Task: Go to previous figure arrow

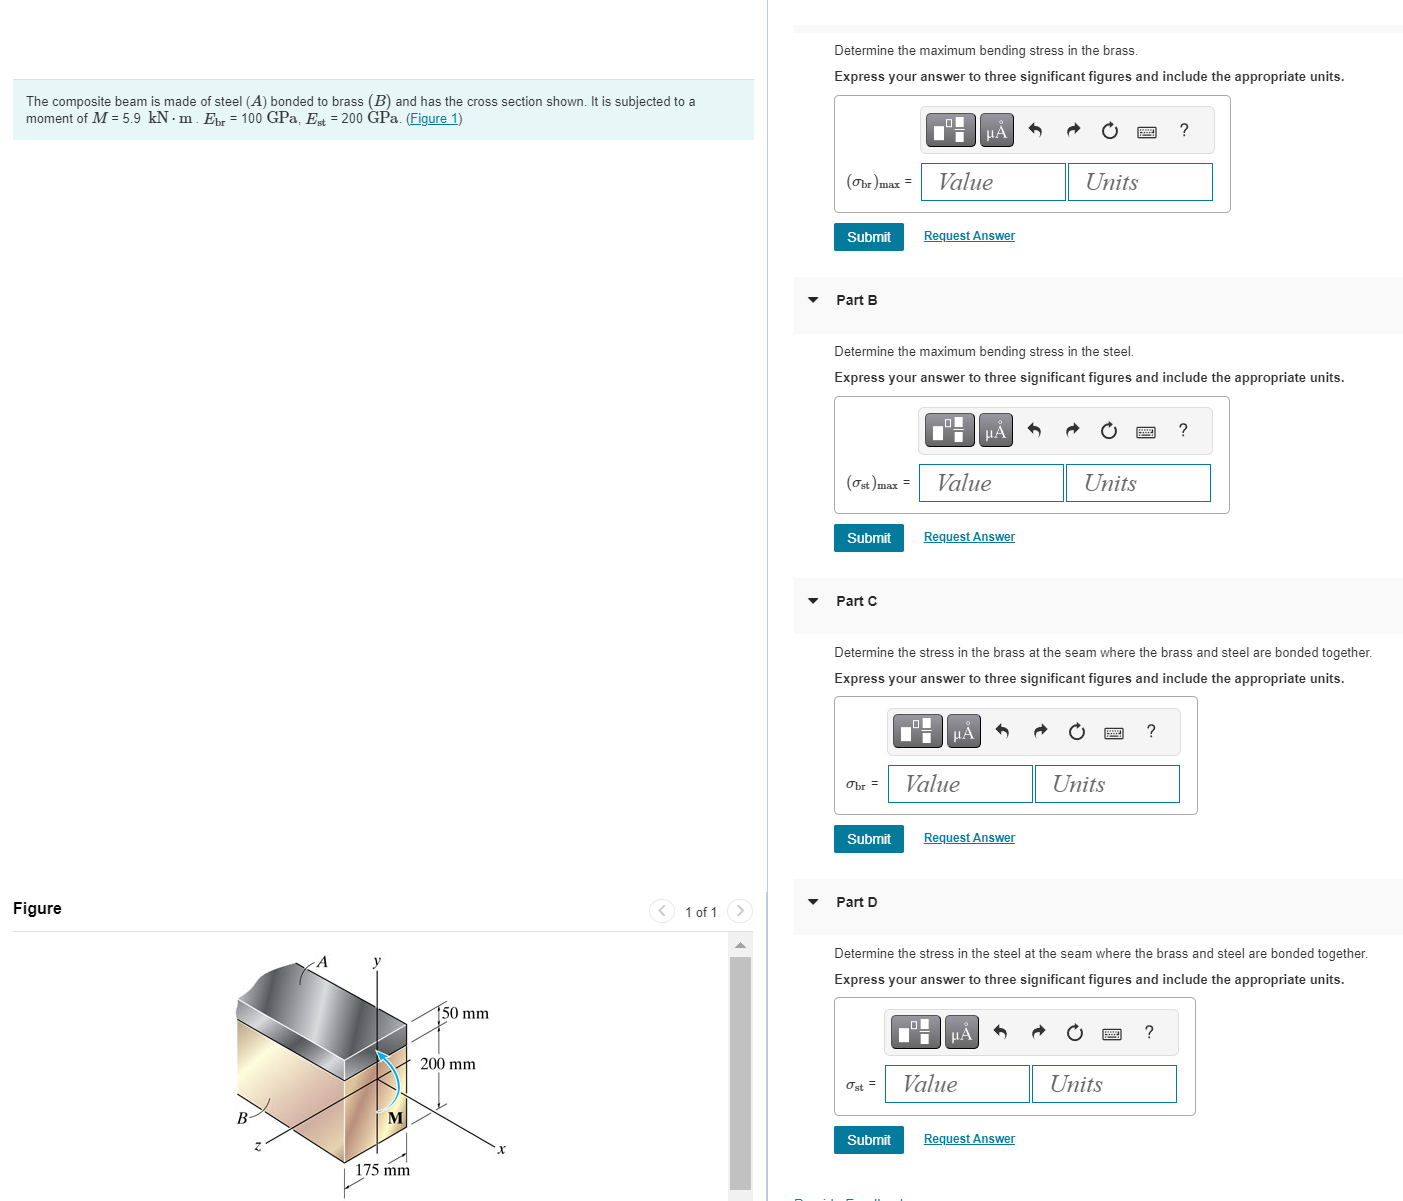Action: click(x=662, y=911)
